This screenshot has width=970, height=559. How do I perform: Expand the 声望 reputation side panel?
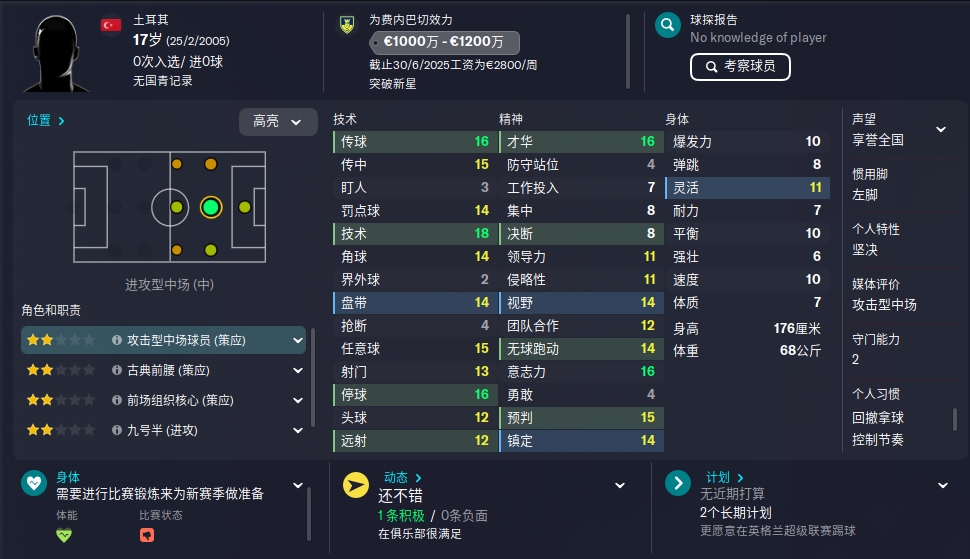click(x=941, y=129)
